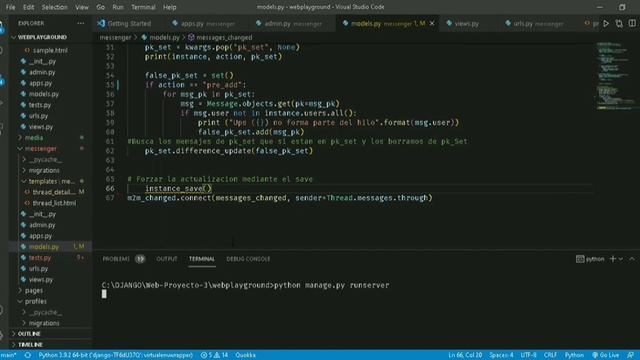Run Python file with play button
The width and height of the screenshot is (640, 360).
coord(606,24)
